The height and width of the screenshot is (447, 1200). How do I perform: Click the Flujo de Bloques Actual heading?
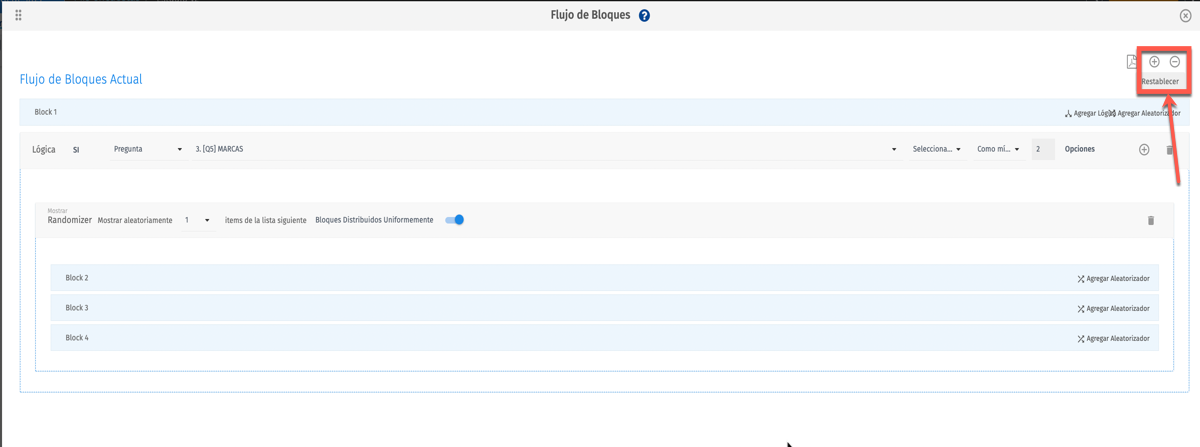81,79
